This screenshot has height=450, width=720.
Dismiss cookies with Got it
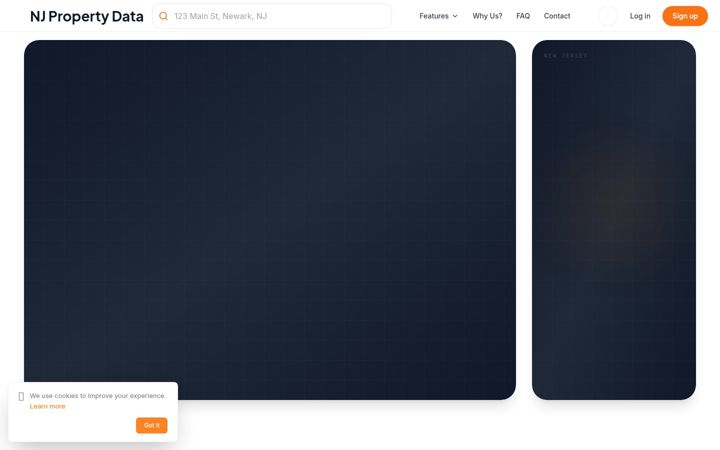152,425
